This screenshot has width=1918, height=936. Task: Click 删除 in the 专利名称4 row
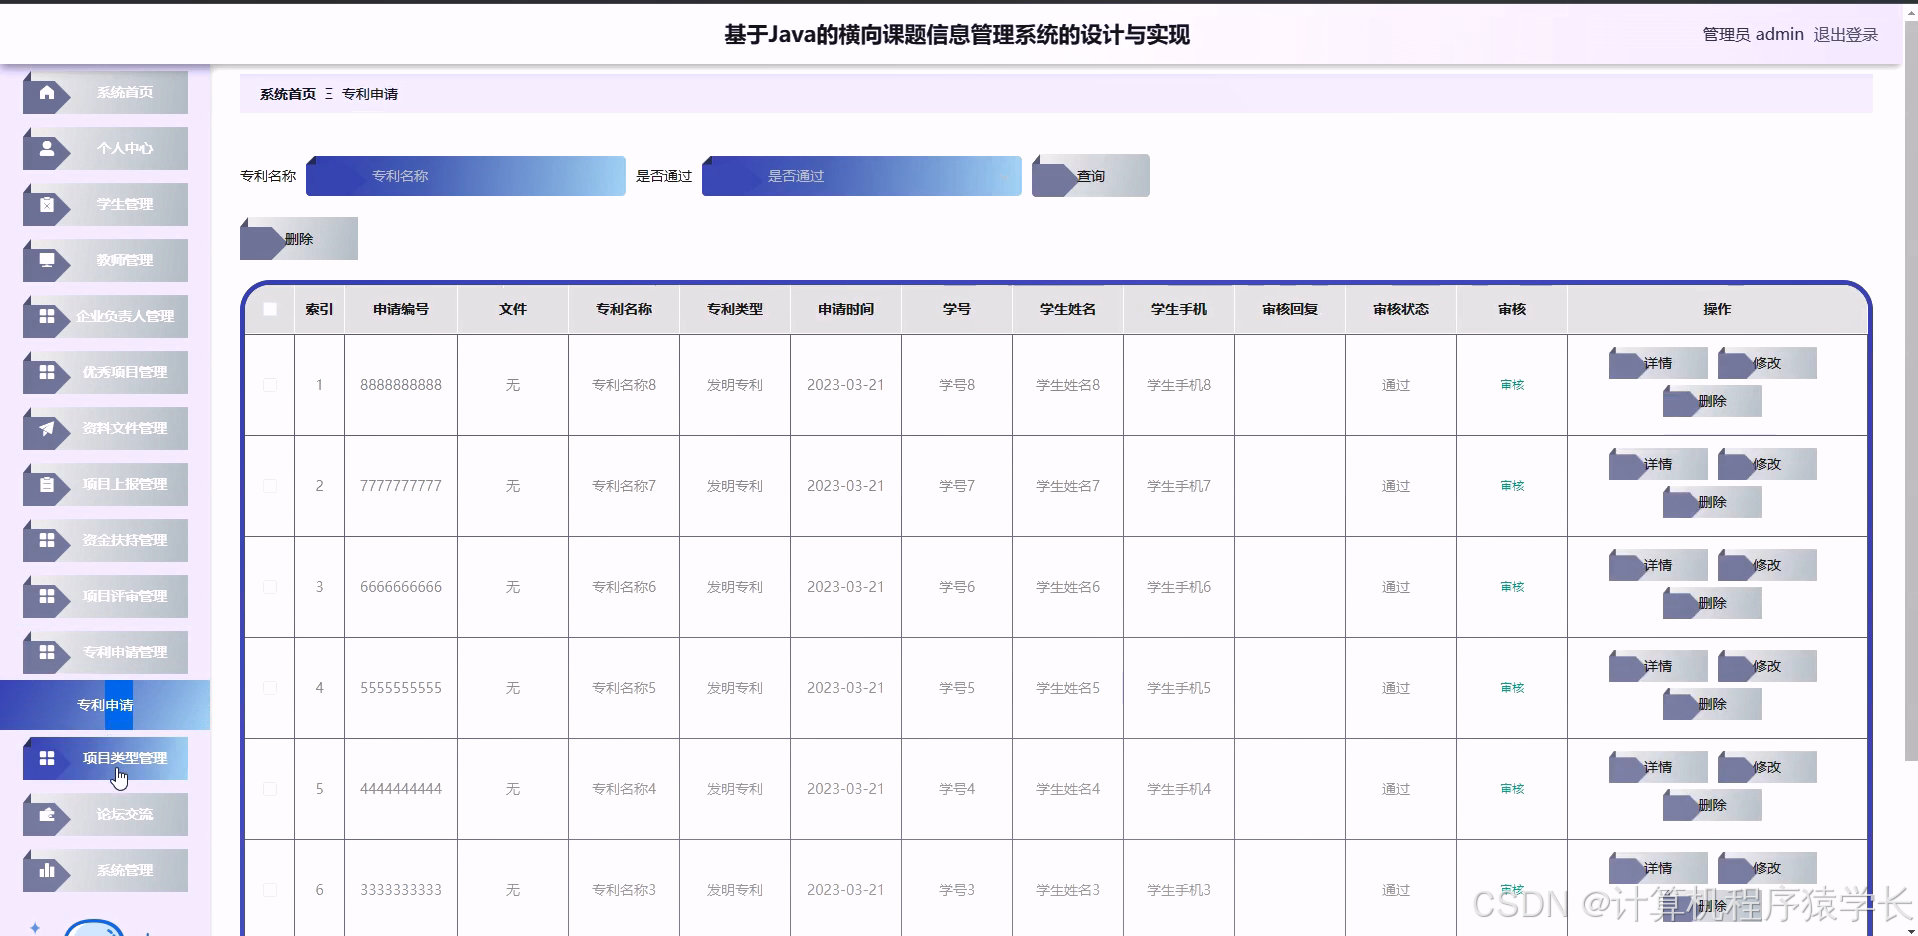[x=1712, y=805]
